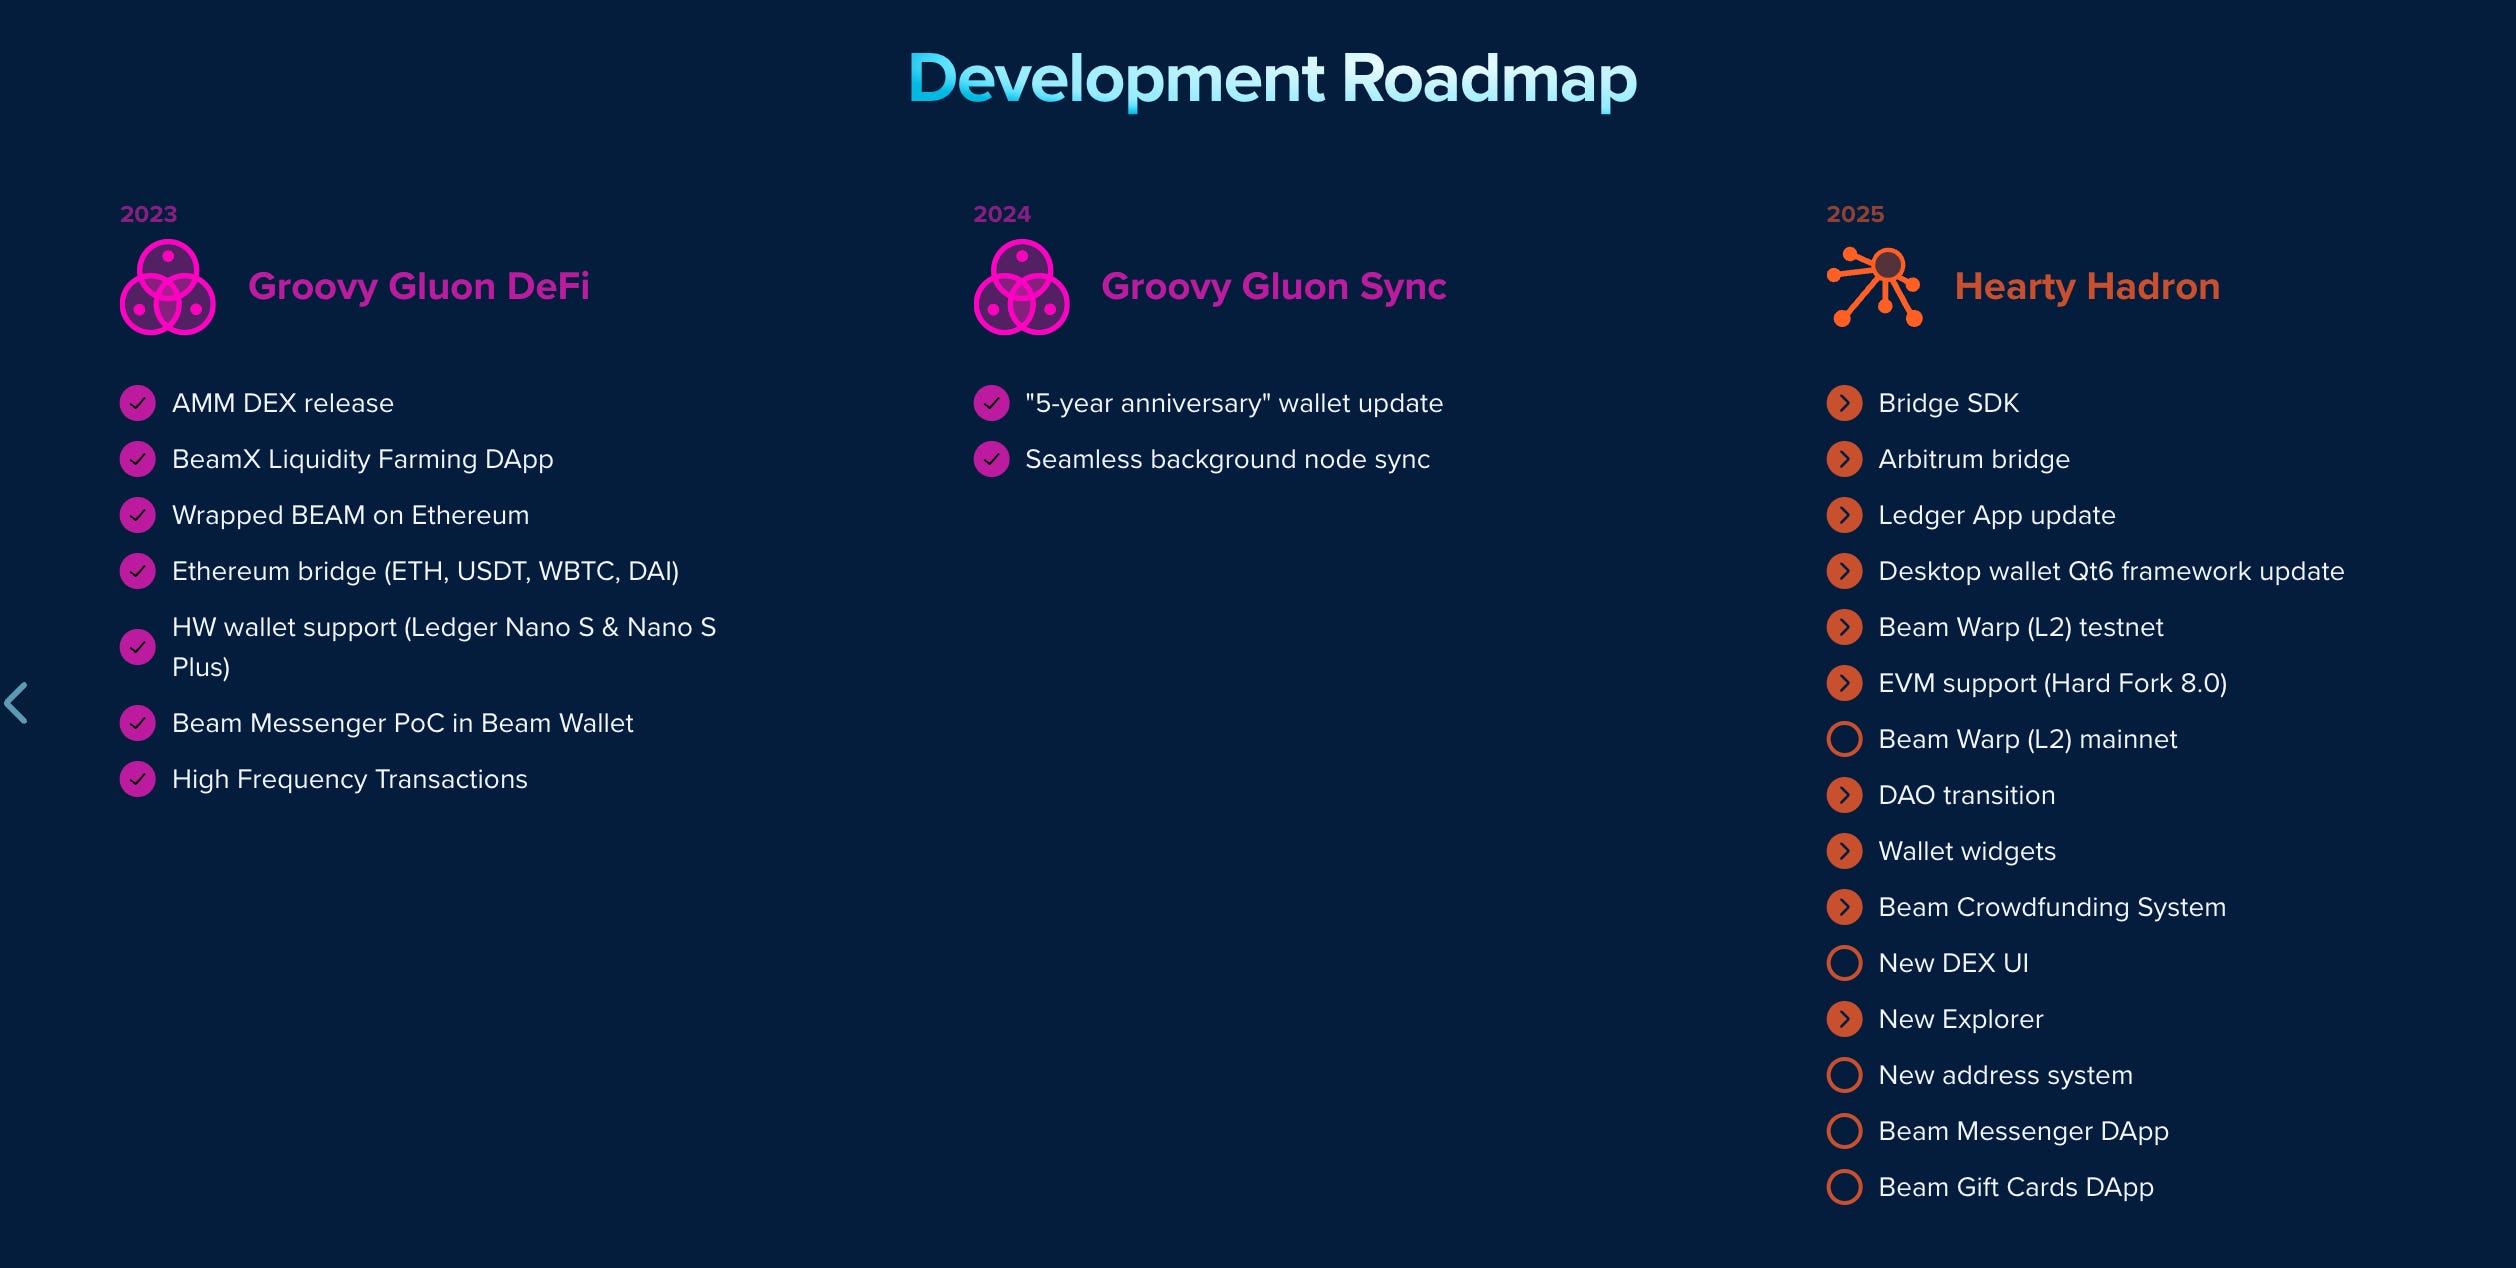Click the BeamX Liquidity Farming DApp text
The height and width of the screenshot is (1268, 2516).
point(363,459)
